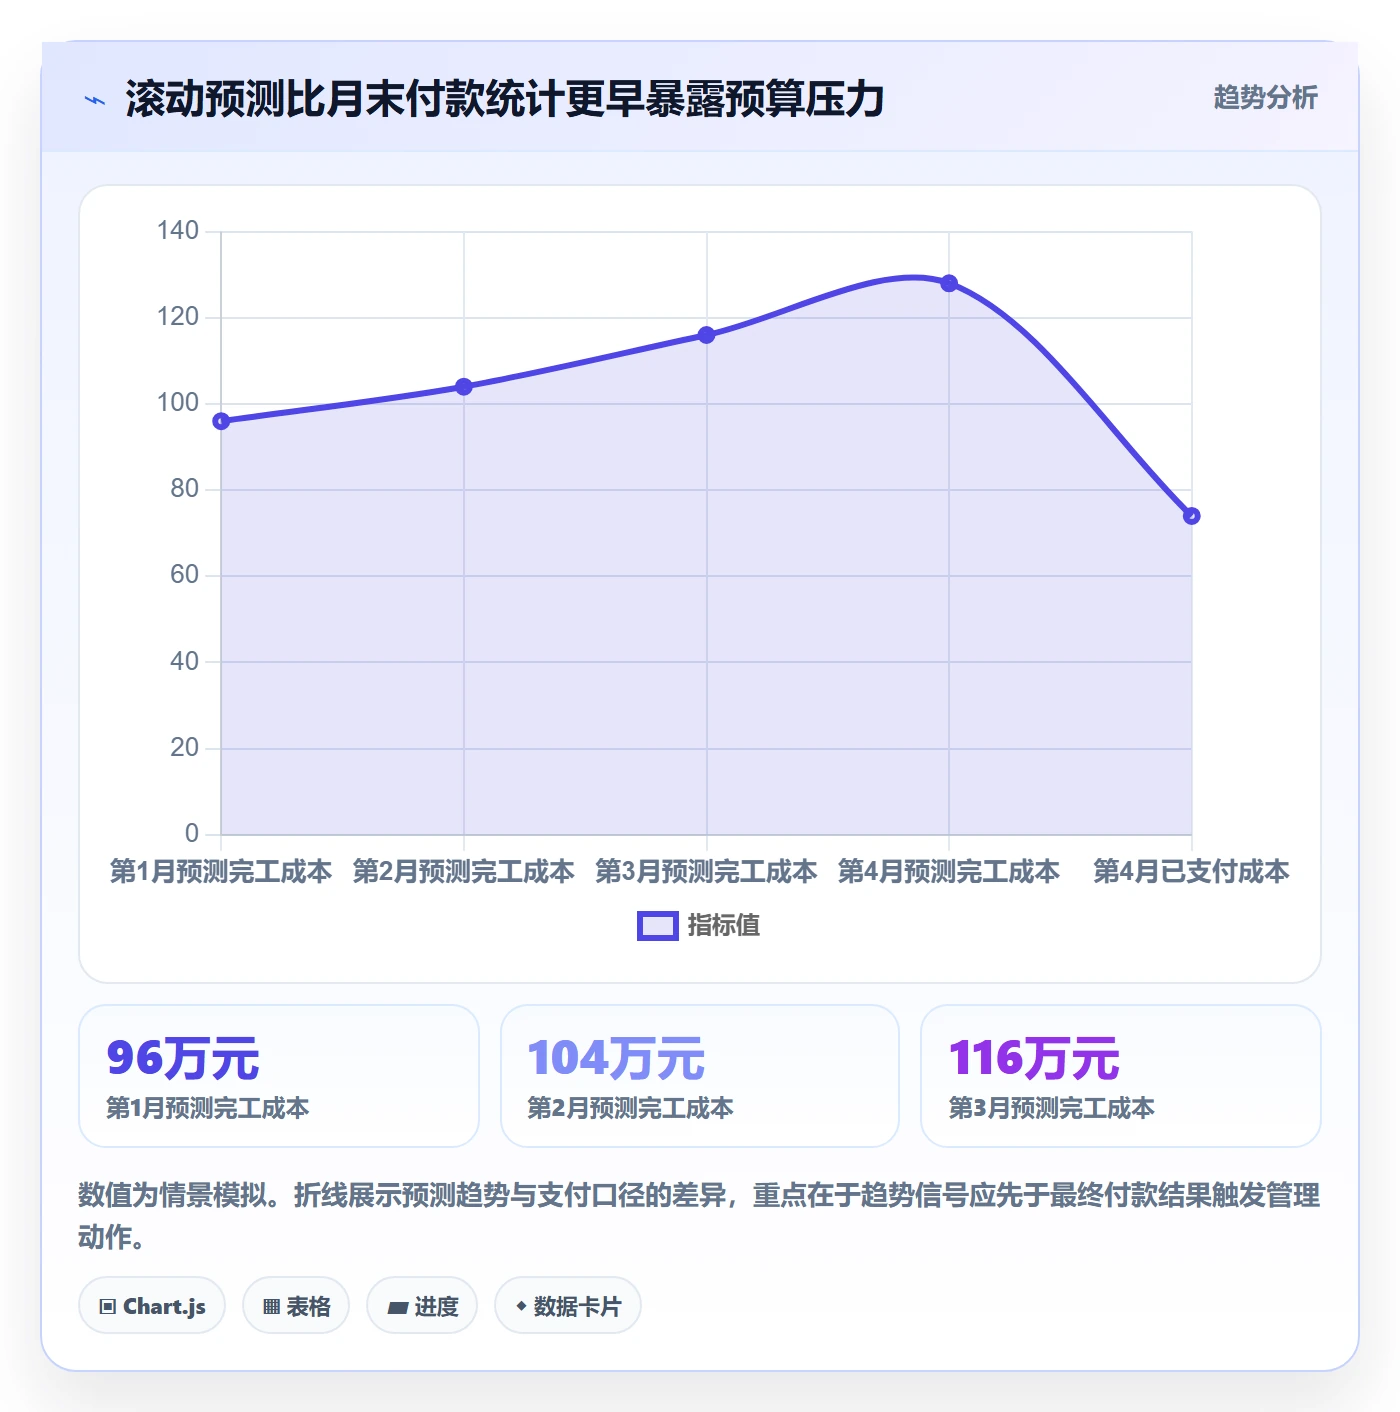Toggle the 指标值 legend color box
The width and height of the screenshot is (1400, 1412).
pos(658,926)
